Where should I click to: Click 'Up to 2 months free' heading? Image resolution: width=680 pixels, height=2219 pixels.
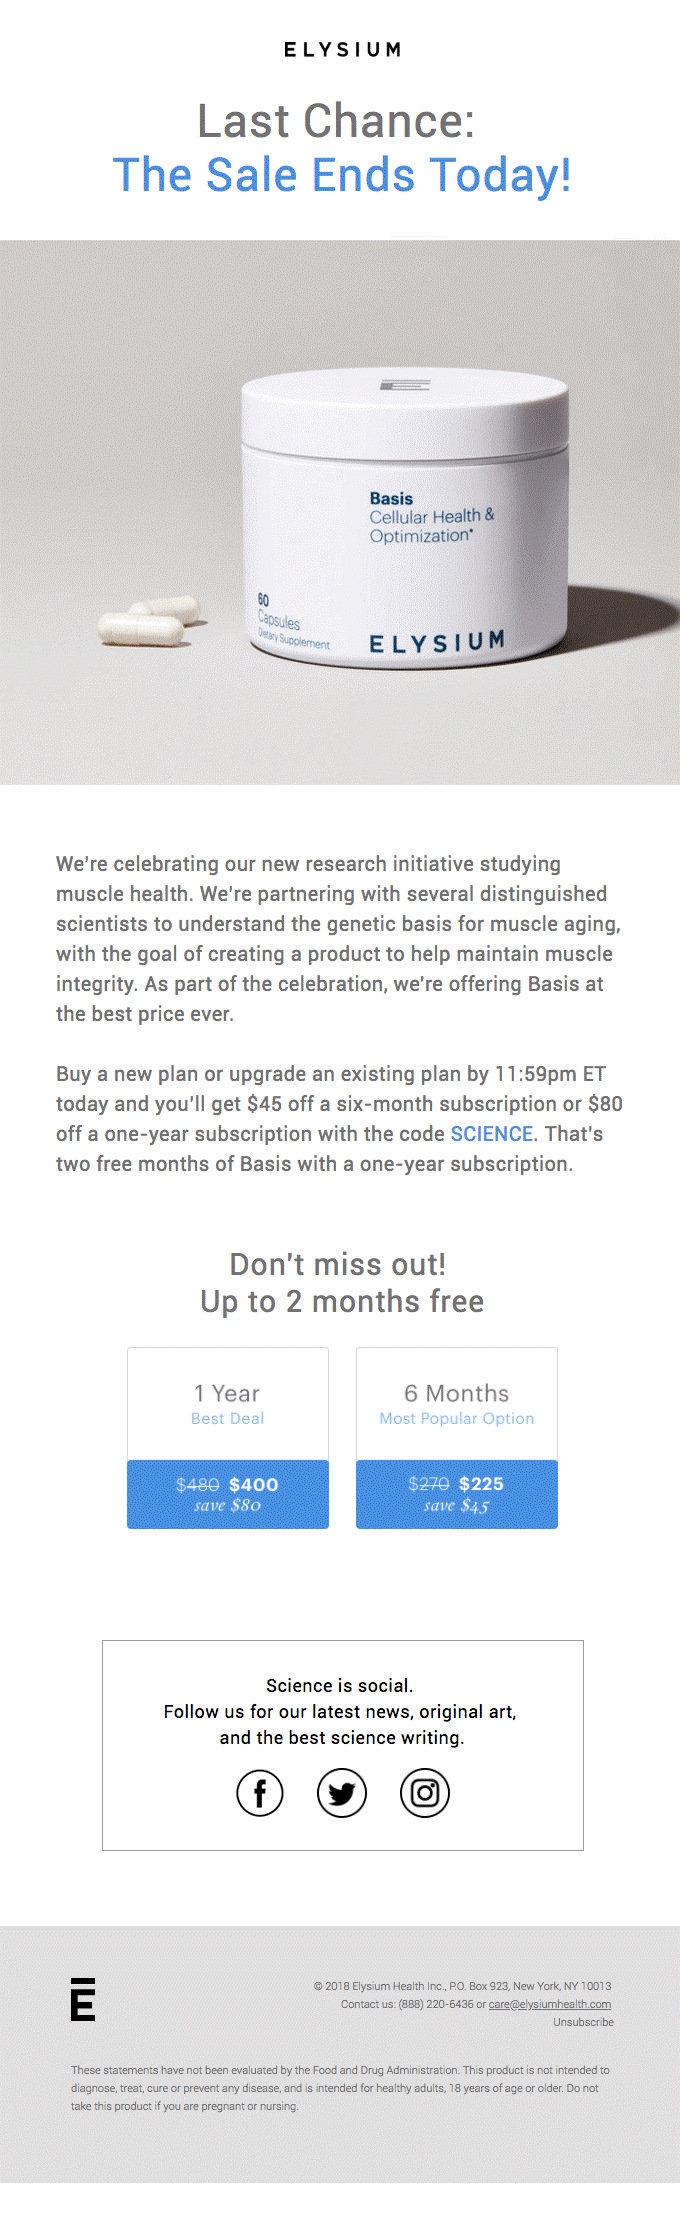[x=342, y=1301]
